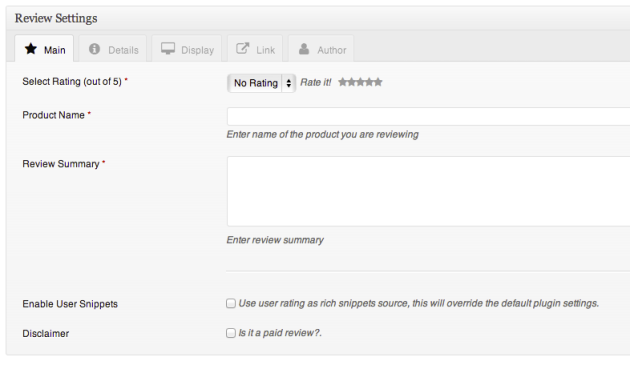Viewport: 630px width, 365px height.
Task: Click 'Is it a paid review?' text
Action: (x=280, y=333)
